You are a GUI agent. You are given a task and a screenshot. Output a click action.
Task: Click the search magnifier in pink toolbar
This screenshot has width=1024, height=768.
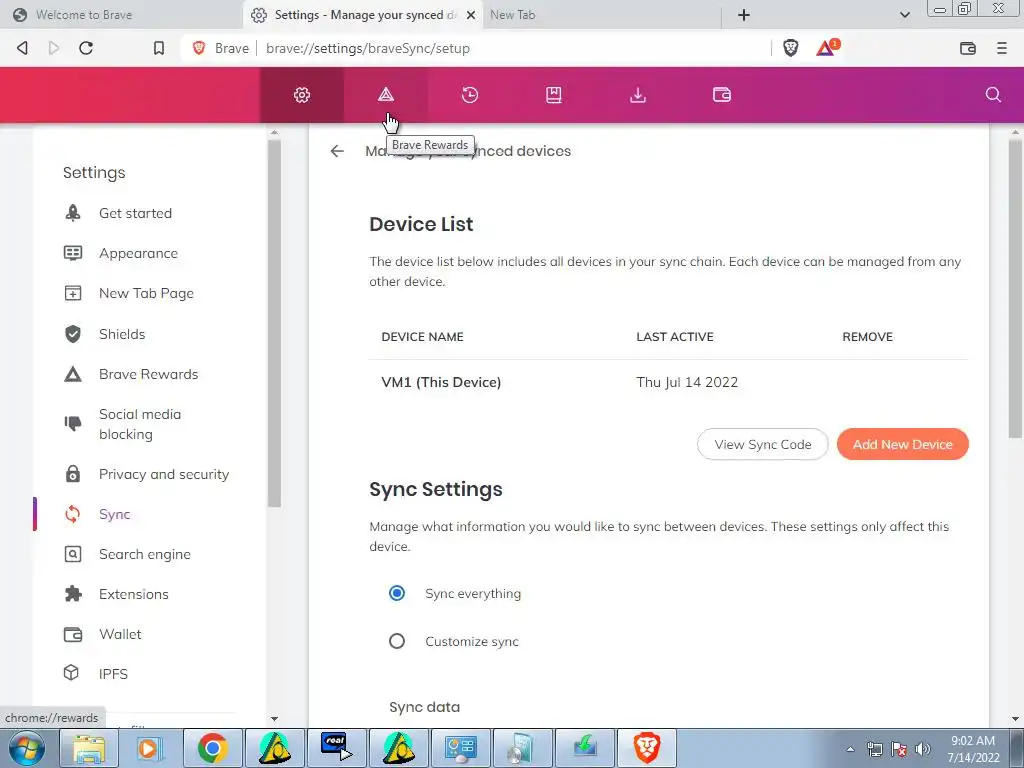pos(993,95)
